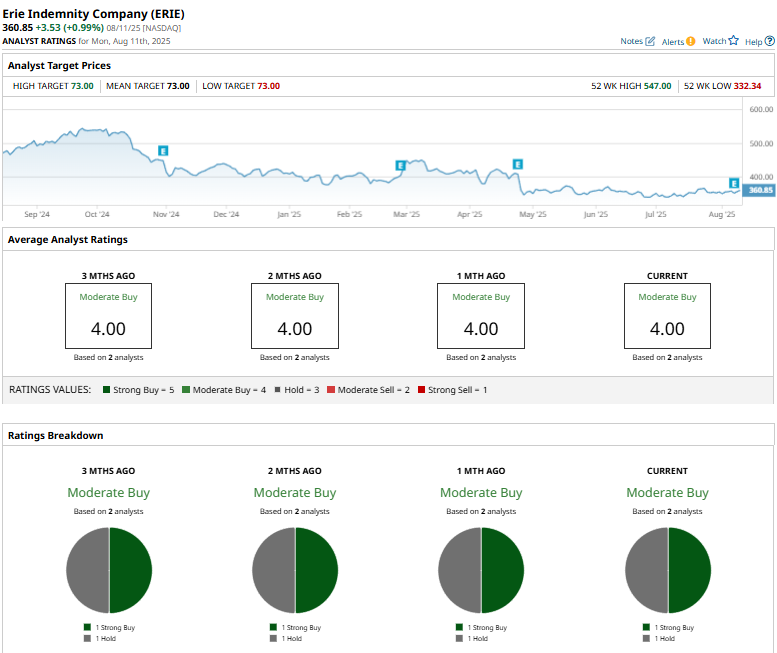Image resolution: width=777 pixels, height=653 pixels.
Task: Click the 1 MTH AGO pie chart
Action: pos(481,570)
